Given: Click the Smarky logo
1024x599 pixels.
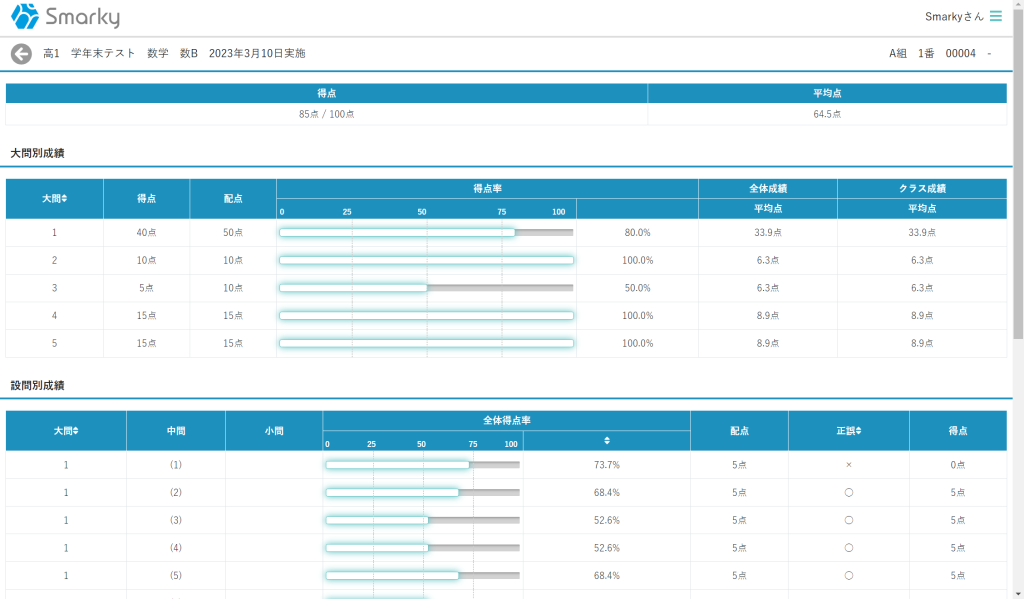Looking at the screenshot, I should (65, 16).
